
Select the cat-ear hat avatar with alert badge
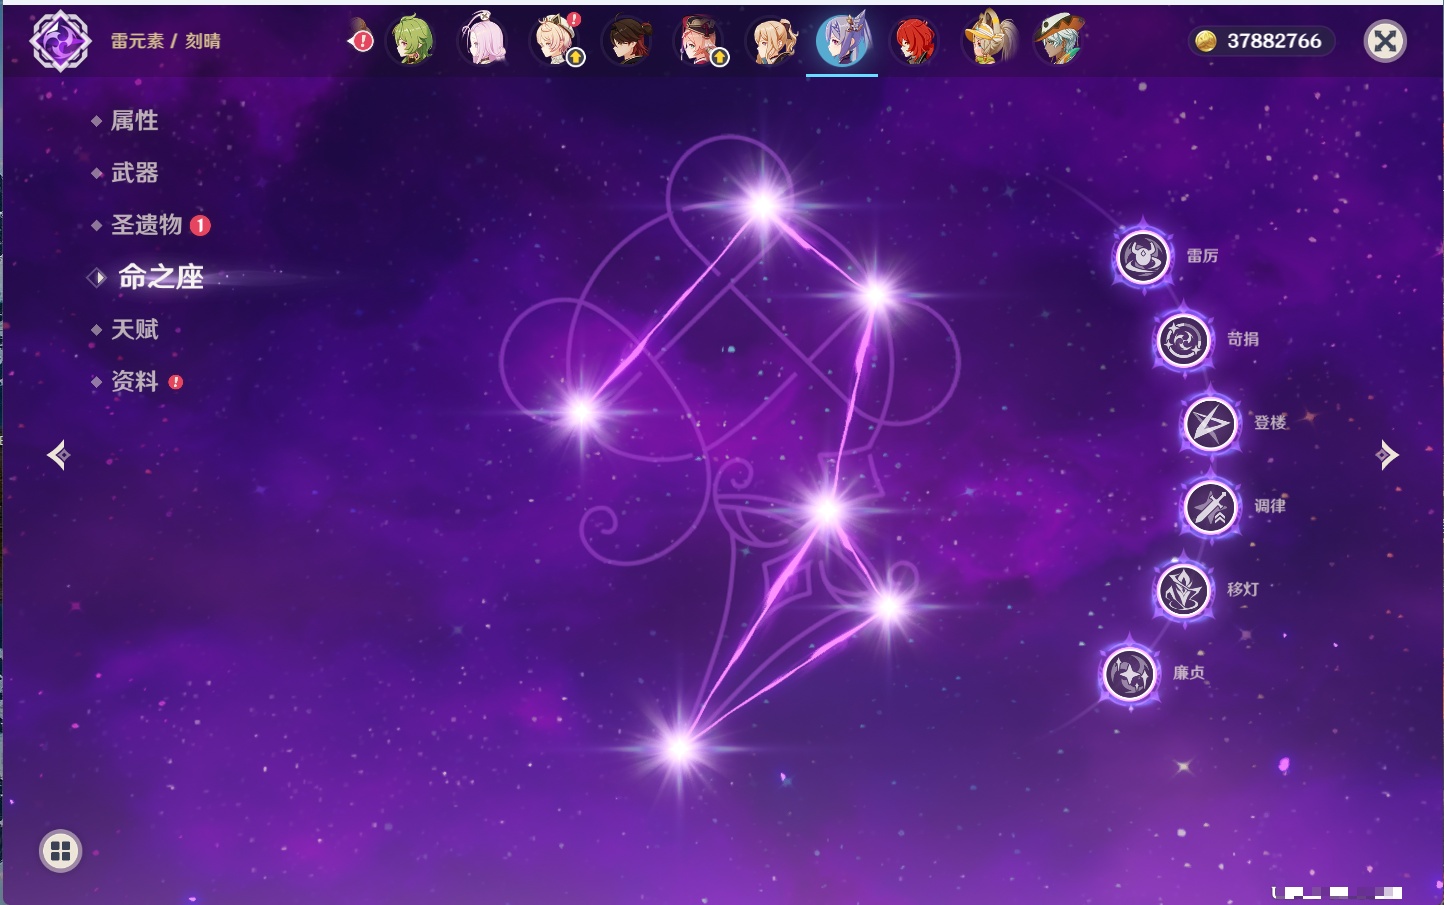click(x=556, y=40)
